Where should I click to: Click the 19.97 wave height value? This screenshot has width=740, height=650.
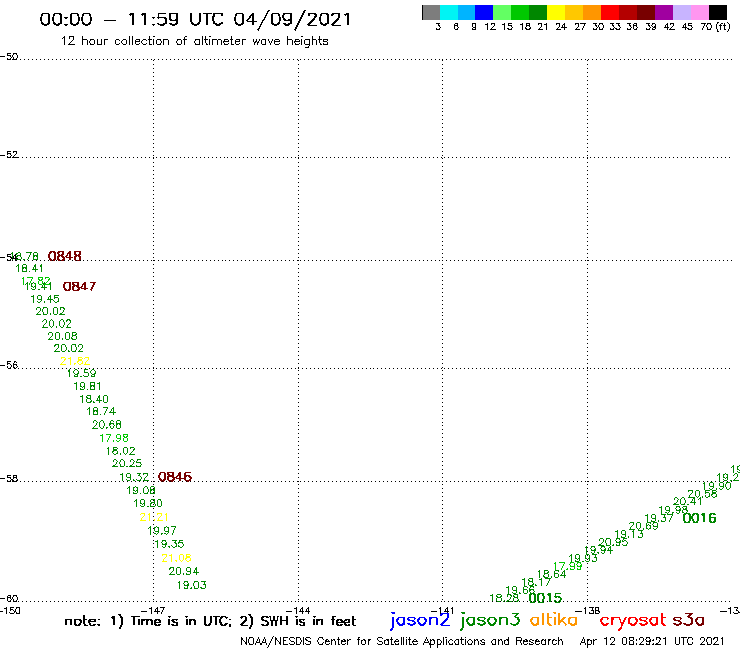(162, 531)
